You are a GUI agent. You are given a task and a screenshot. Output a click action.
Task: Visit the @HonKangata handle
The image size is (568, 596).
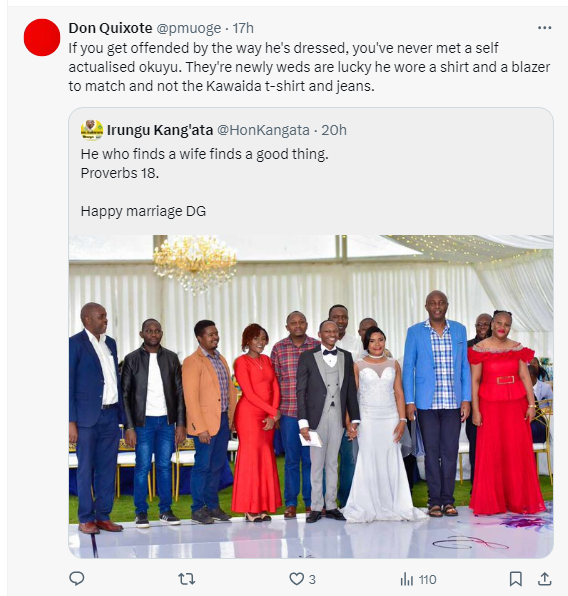[x=263, y=130]
